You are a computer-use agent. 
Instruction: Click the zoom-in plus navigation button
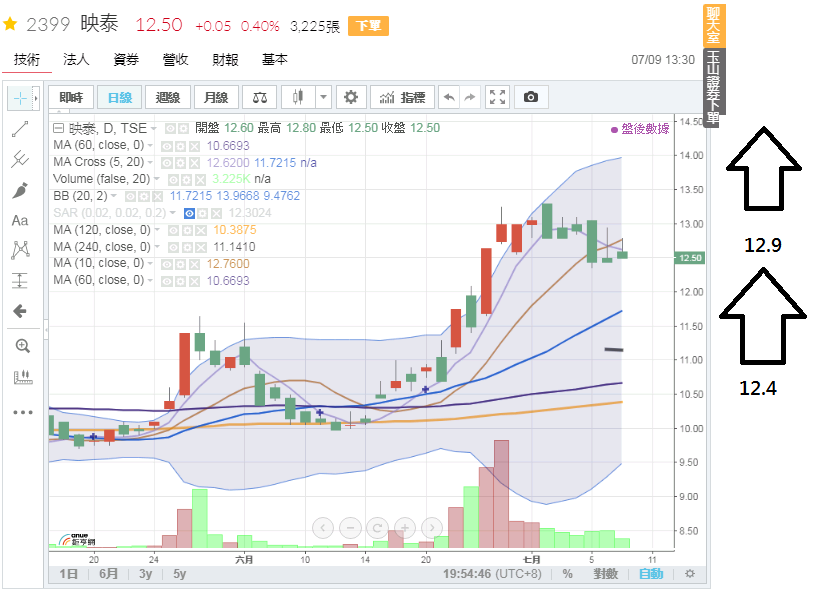405,527
